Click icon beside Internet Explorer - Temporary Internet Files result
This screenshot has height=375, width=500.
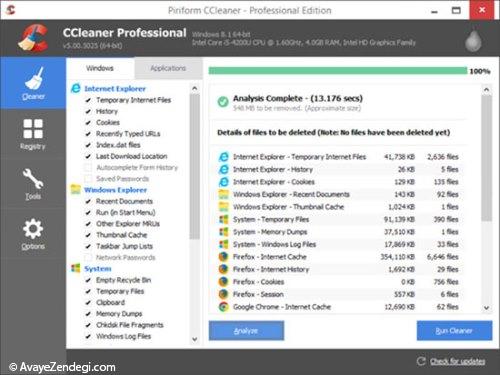(223, 157)
